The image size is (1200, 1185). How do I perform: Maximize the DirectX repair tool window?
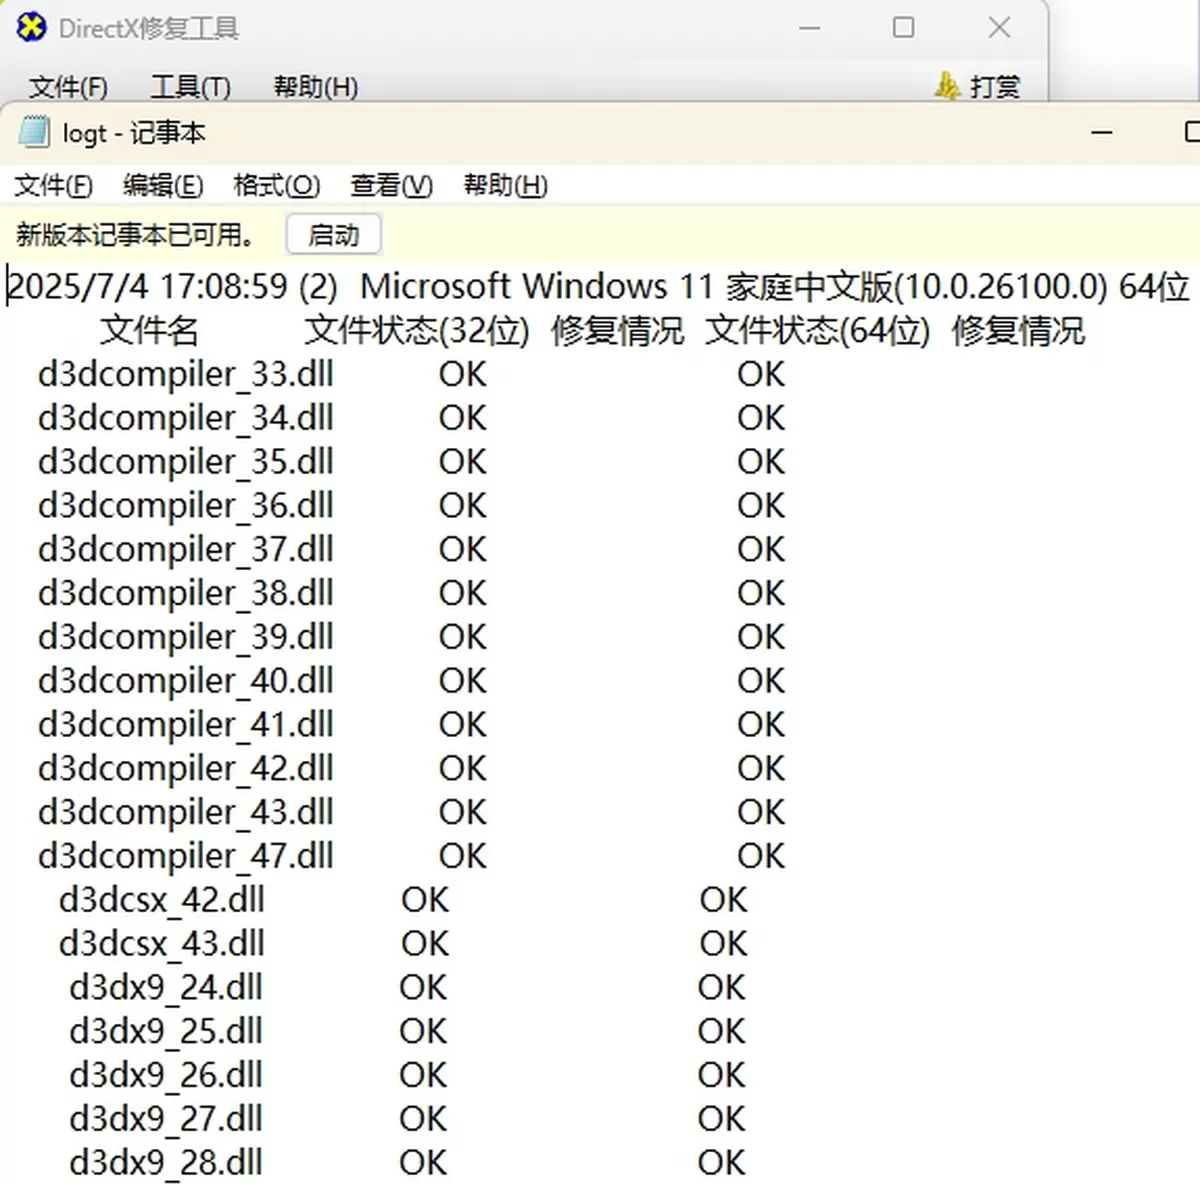click(903, 28)
